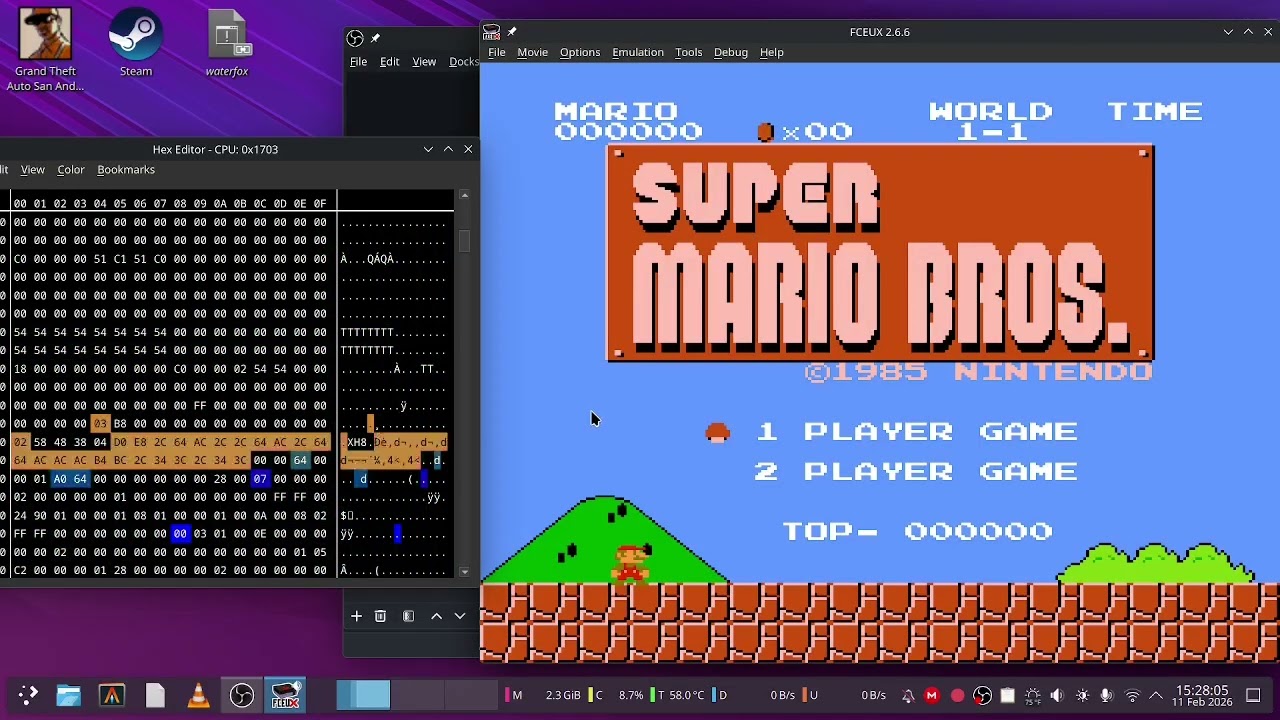Open the volume control in the tray
This screenshot has height=720, width=1280.
click(1057, 695)
